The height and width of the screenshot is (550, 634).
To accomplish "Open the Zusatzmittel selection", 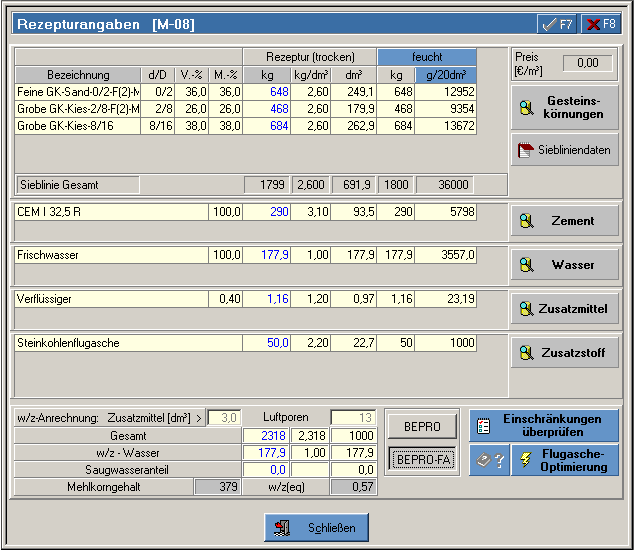I will coord(564,309).
